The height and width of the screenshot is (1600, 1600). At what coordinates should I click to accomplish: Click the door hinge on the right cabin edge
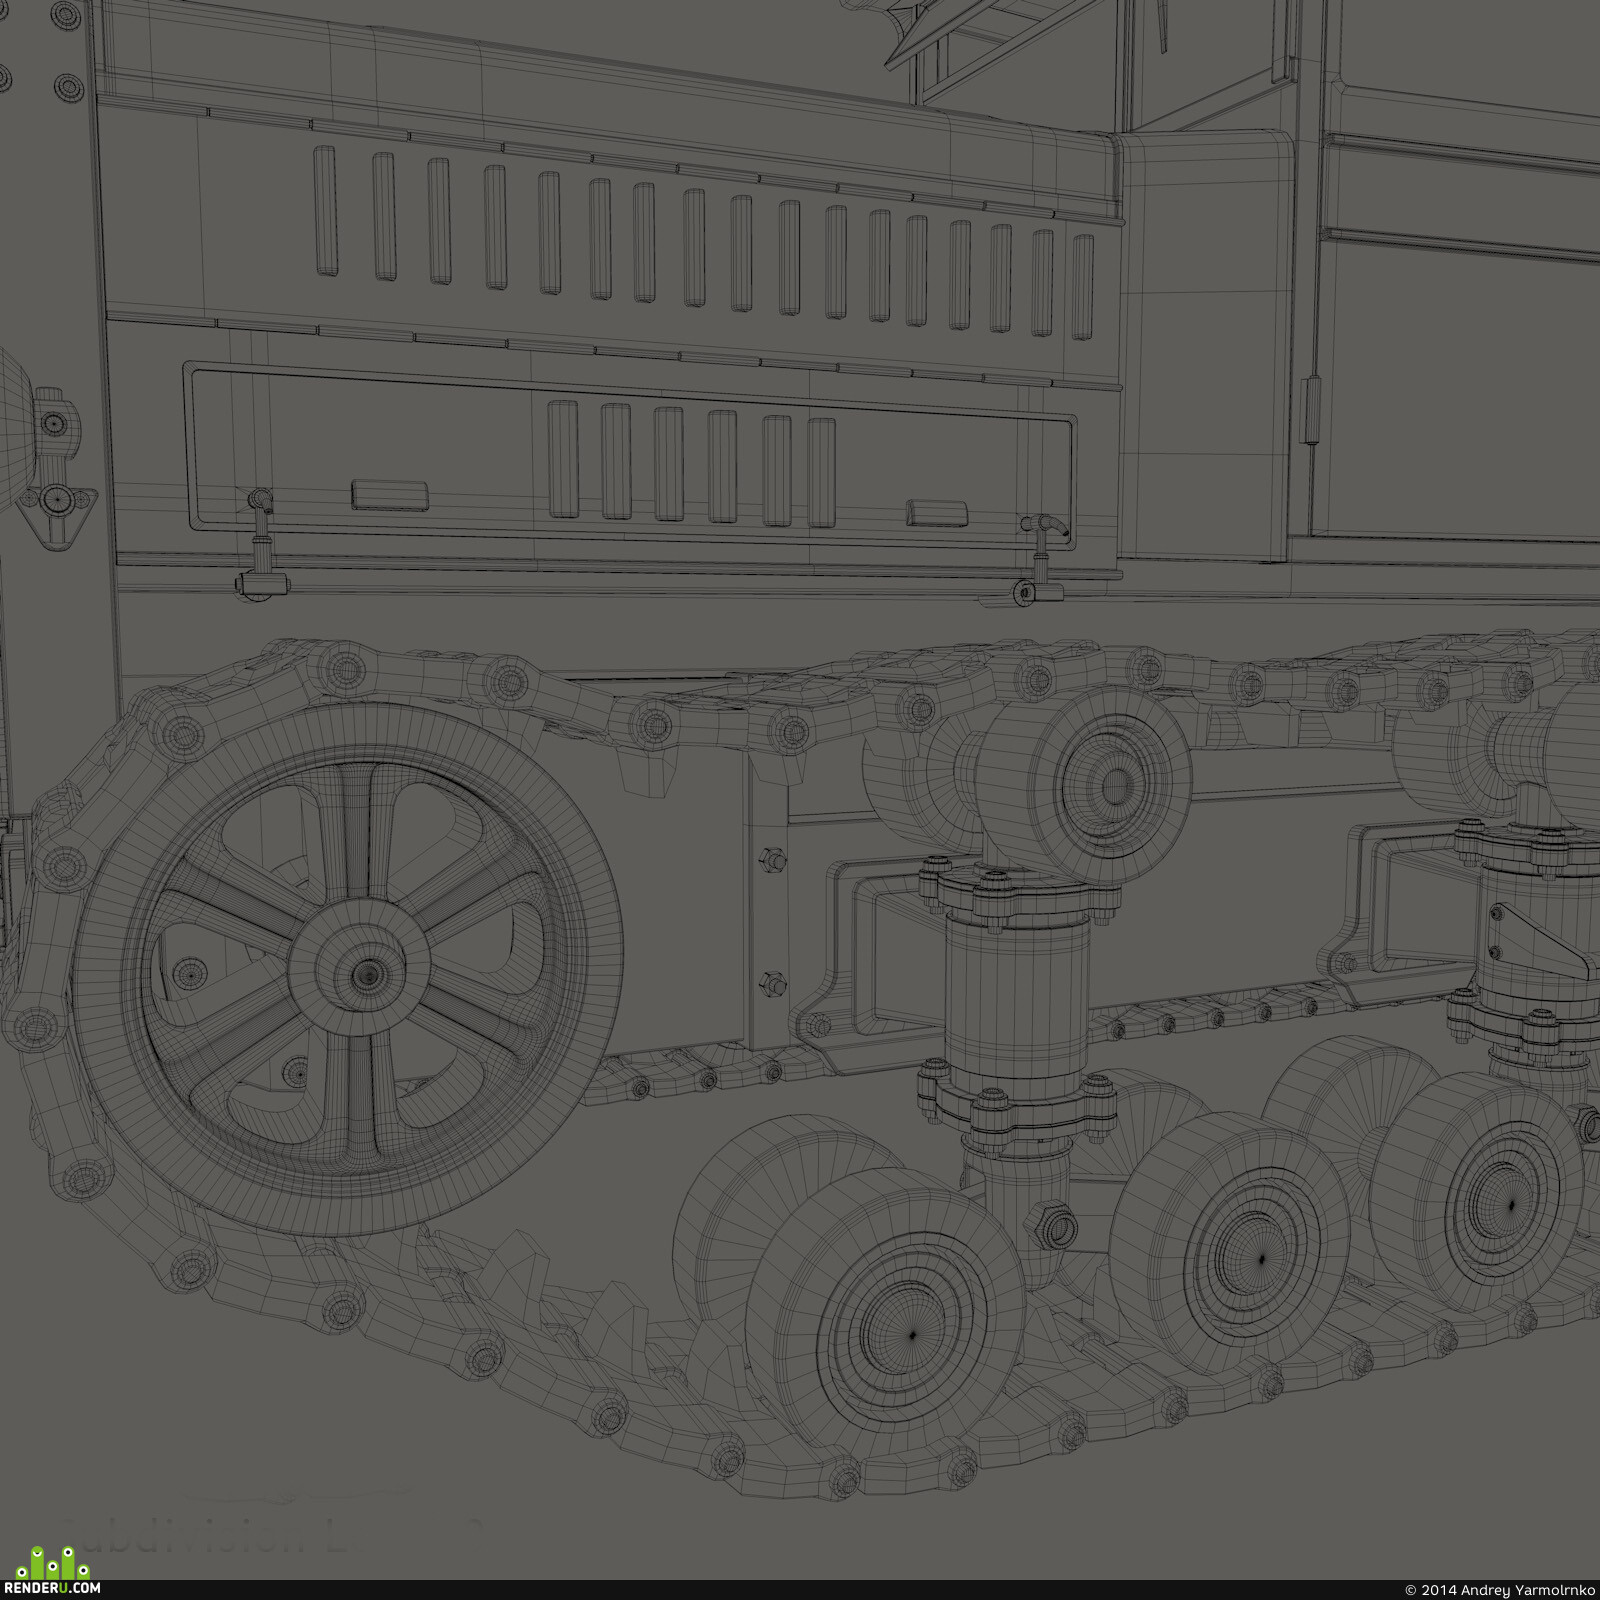click(1313, 409)
